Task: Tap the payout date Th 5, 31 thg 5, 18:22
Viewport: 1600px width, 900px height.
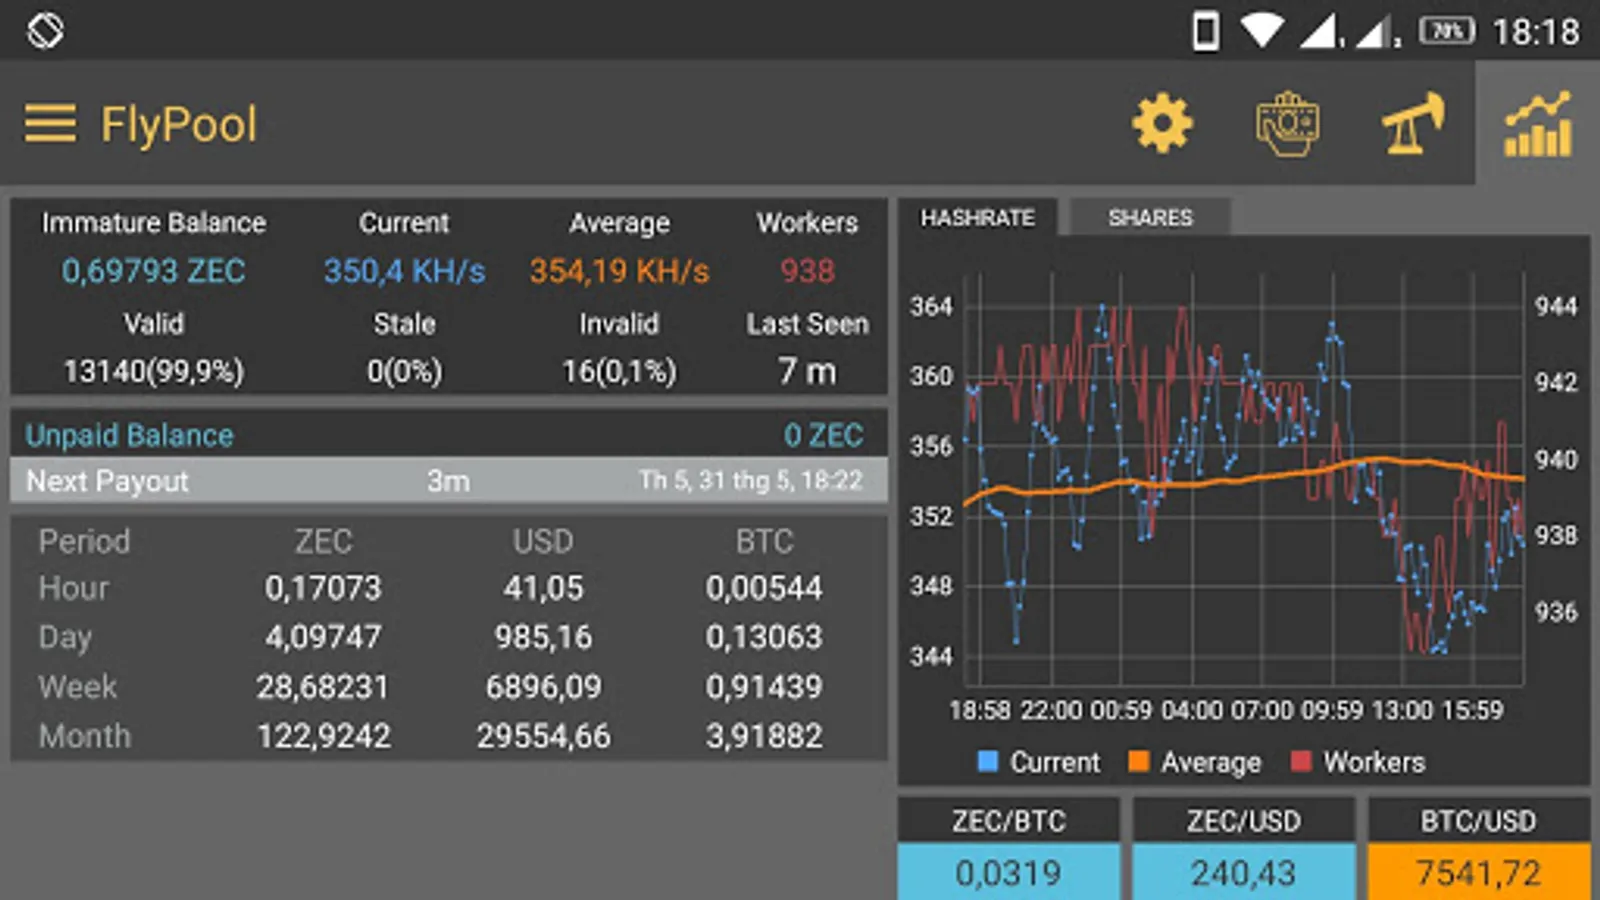Action: (750, 481)
